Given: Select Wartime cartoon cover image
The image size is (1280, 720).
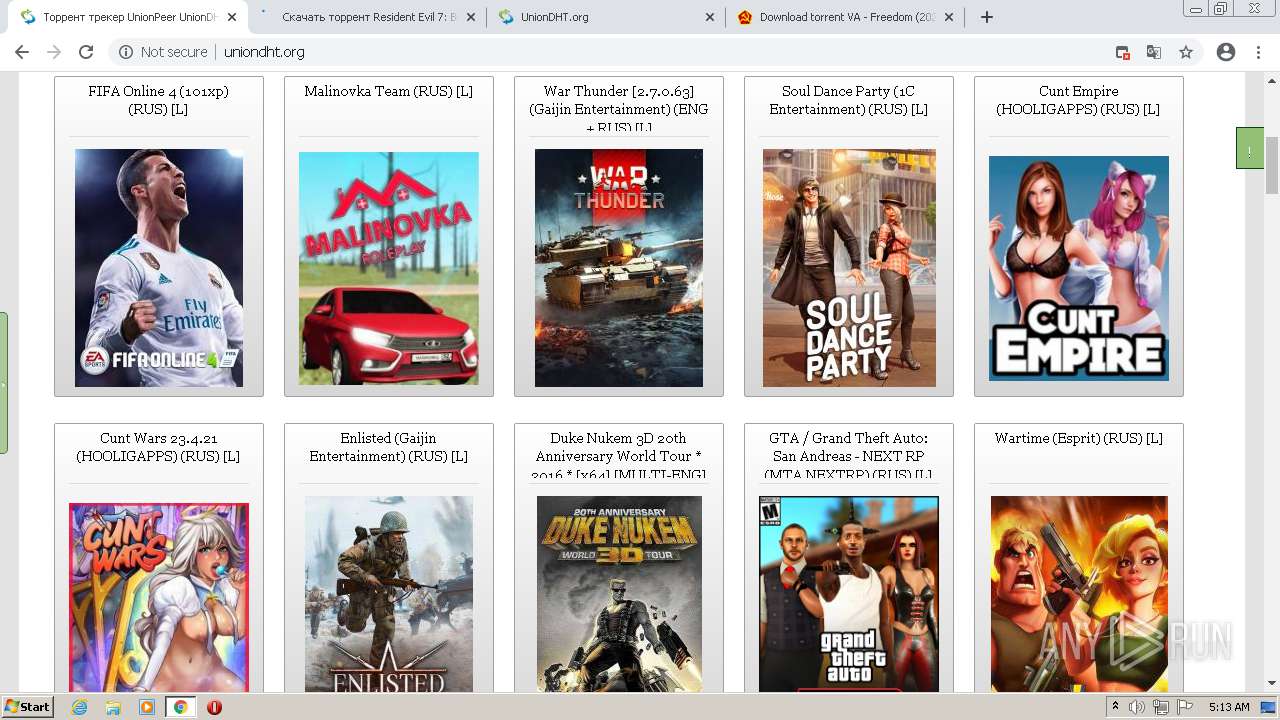Looking at the screenshot, I should [1079, 594].
